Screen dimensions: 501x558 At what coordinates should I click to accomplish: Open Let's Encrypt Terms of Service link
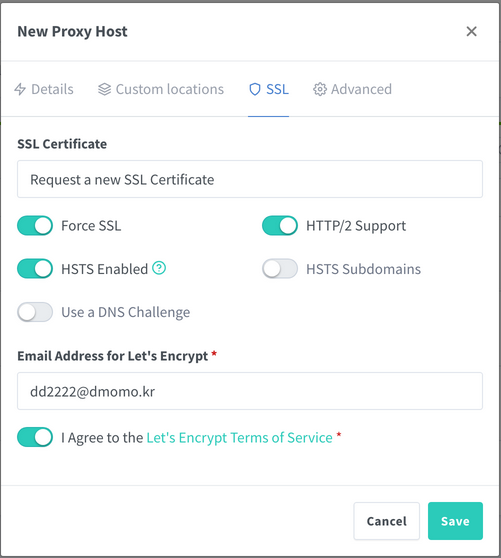coord(239,437)
